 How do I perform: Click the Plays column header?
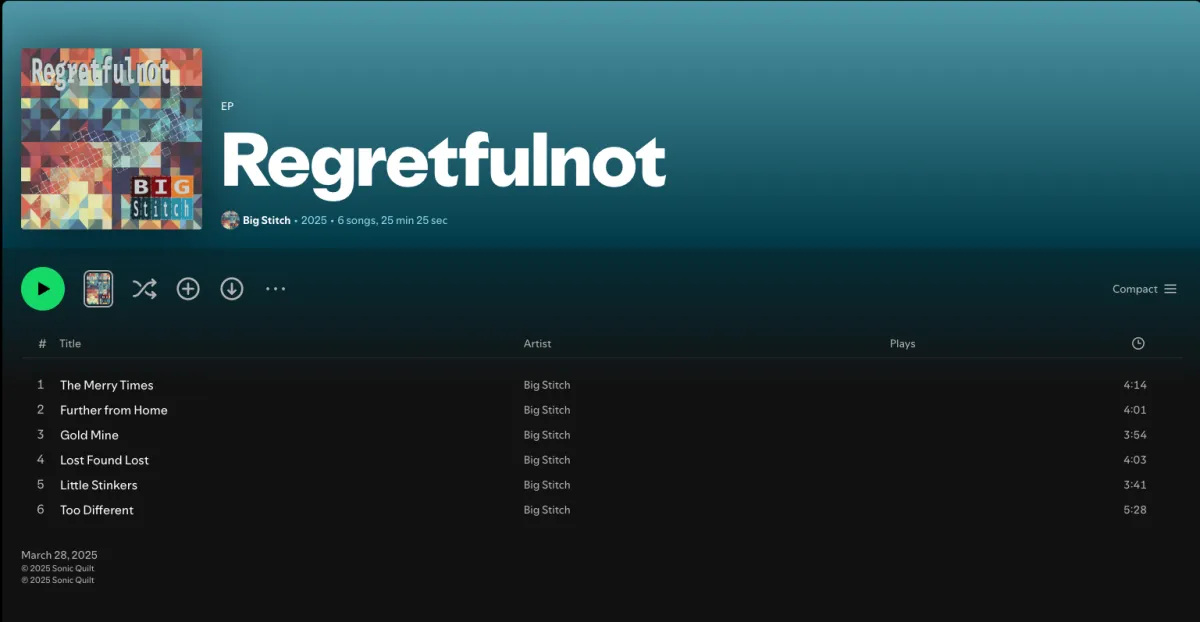click(902, 343)
